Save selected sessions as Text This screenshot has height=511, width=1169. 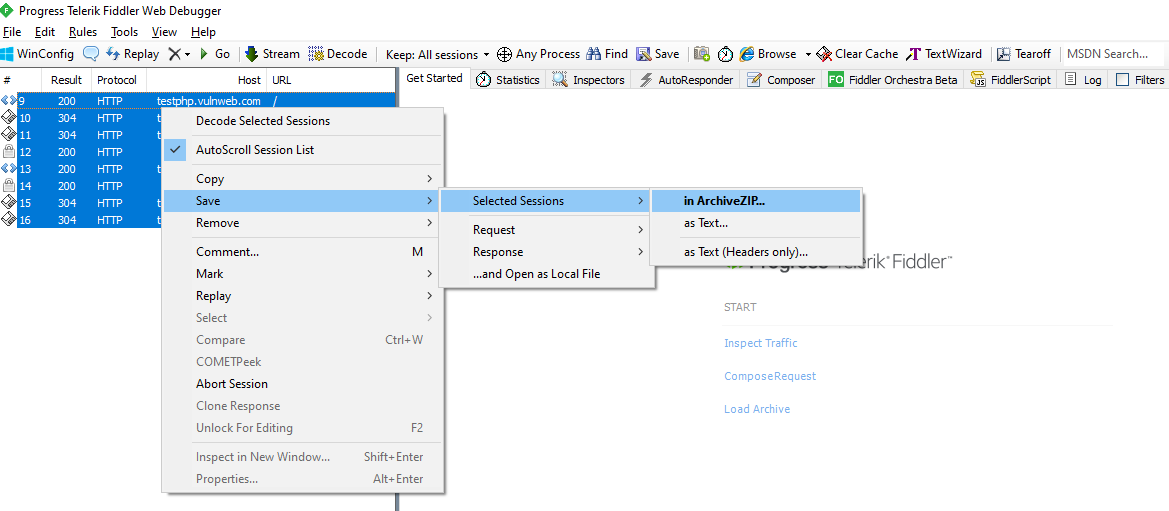[x=757, y=223]
